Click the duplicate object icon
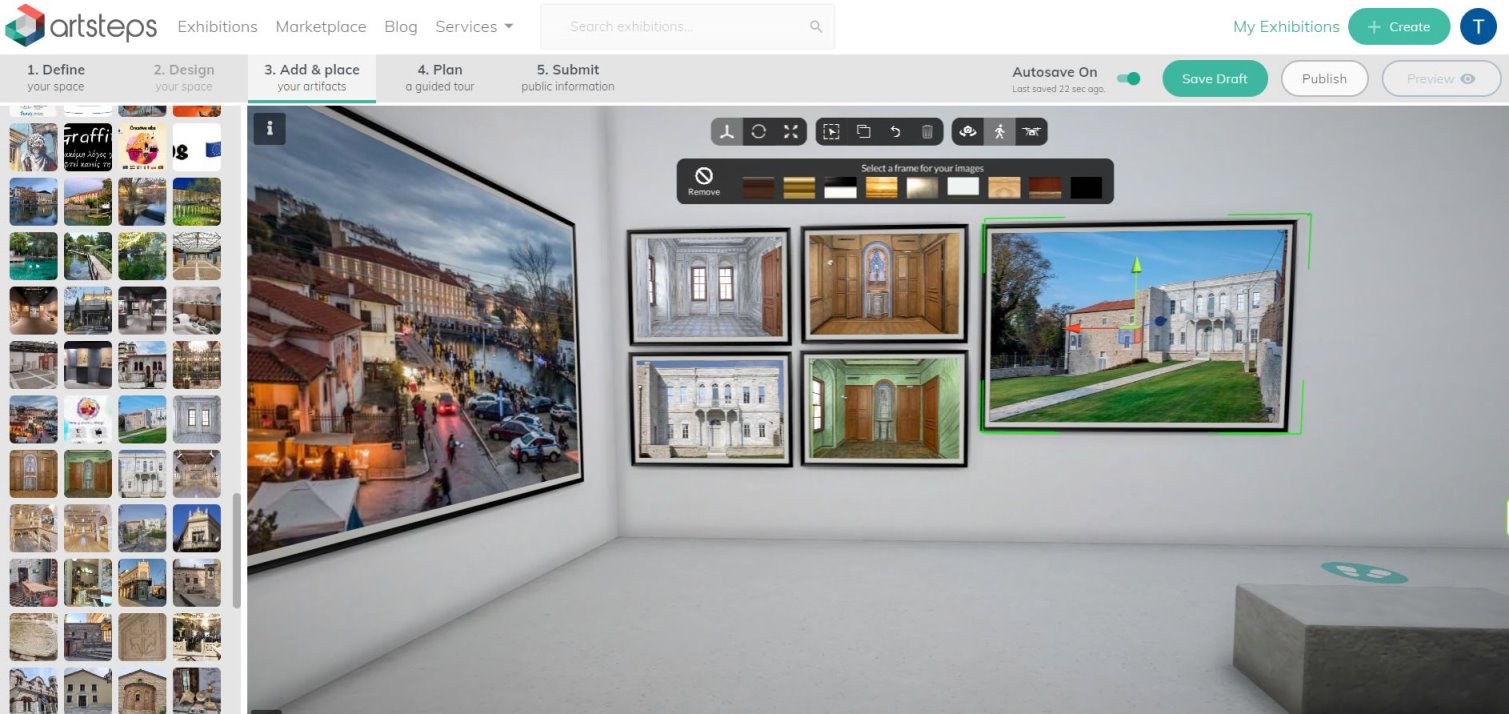 (x=863, y=131)
